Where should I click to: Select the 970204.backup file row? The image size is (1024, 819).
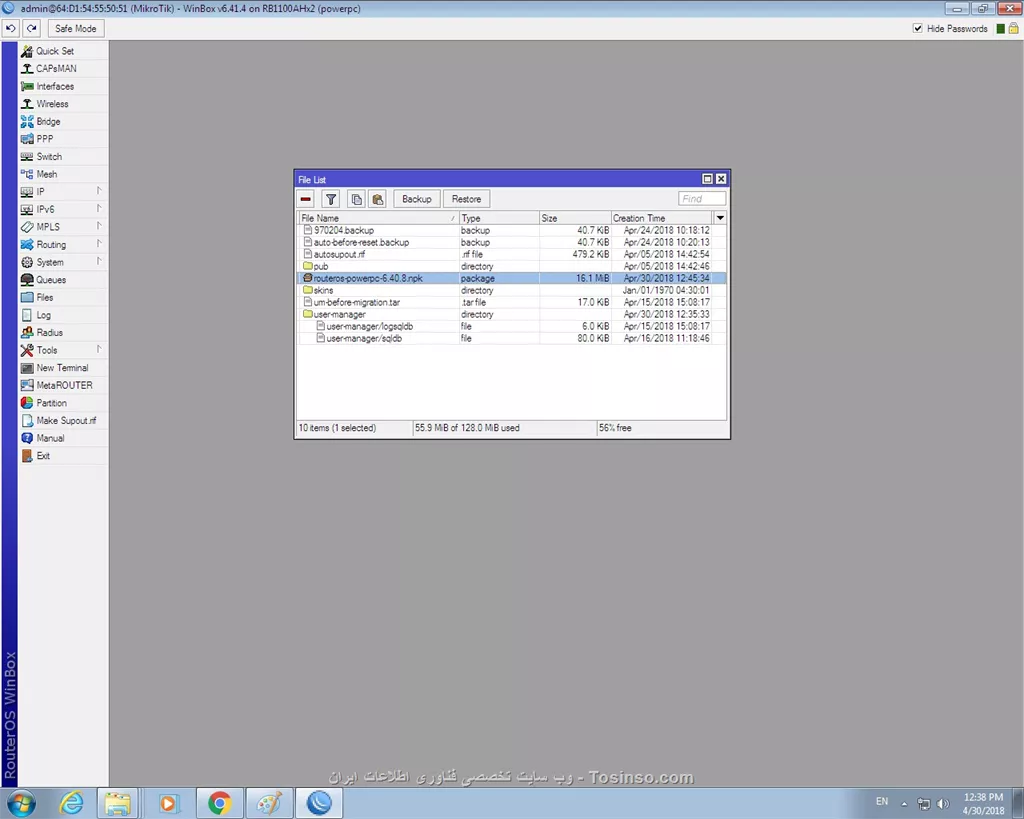512,231
